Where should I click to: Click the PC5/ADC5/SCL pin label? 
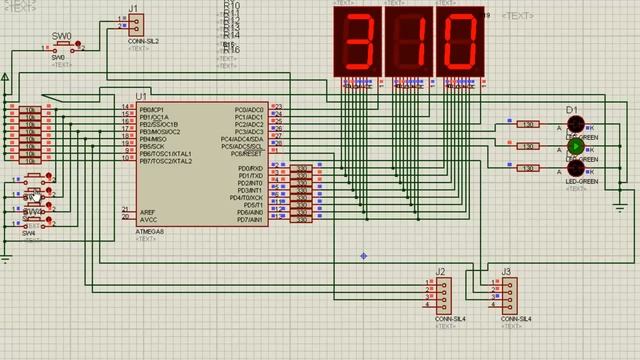242,147
